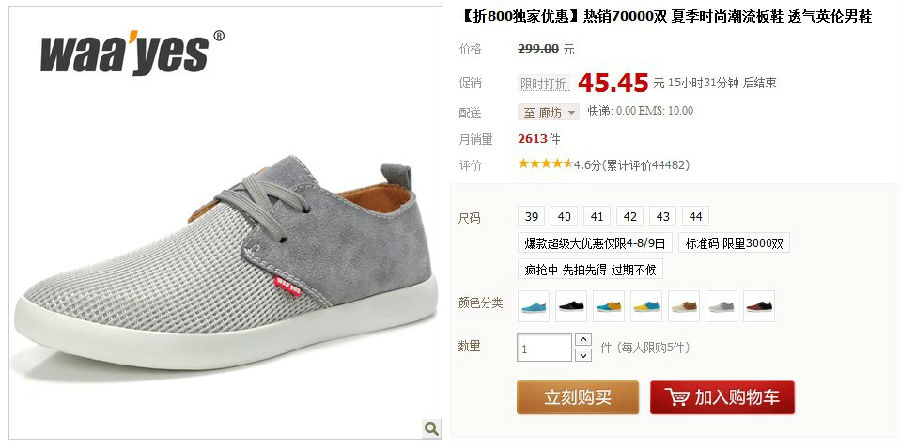Decrease quantity with the down arrow
Image resolution: width=900 pixels, height=442 pixels.
click(x=583, y=355)
